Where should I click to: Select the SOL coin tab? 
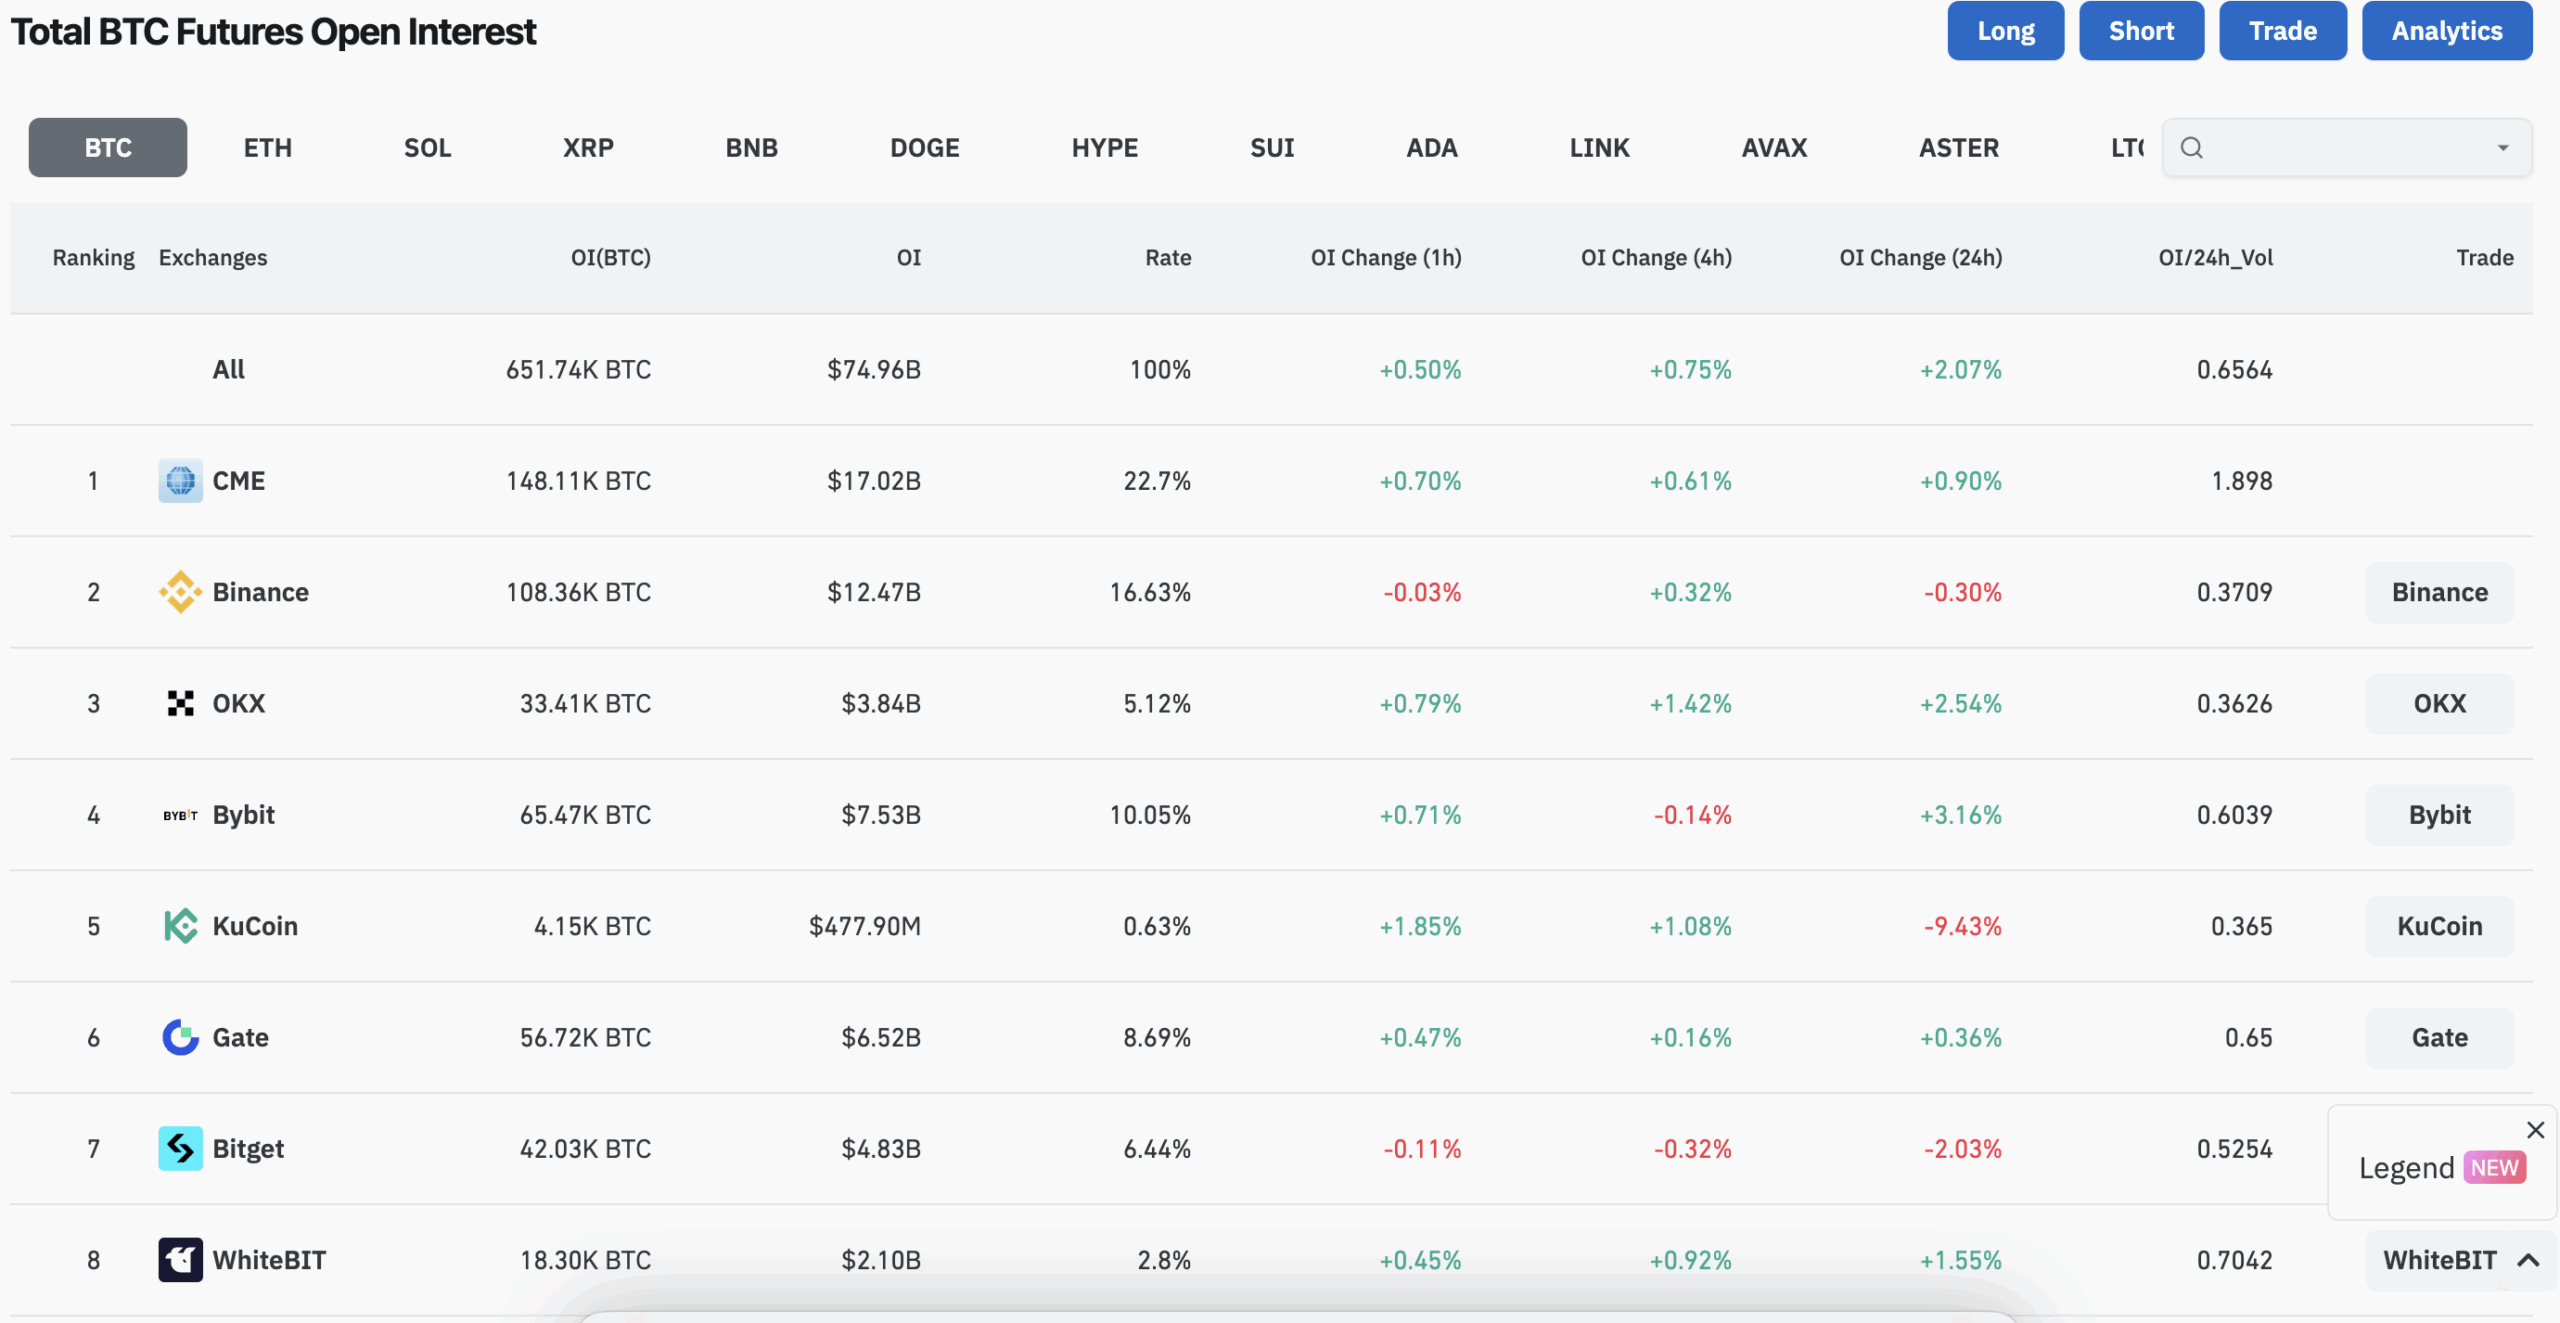(428, 148)
